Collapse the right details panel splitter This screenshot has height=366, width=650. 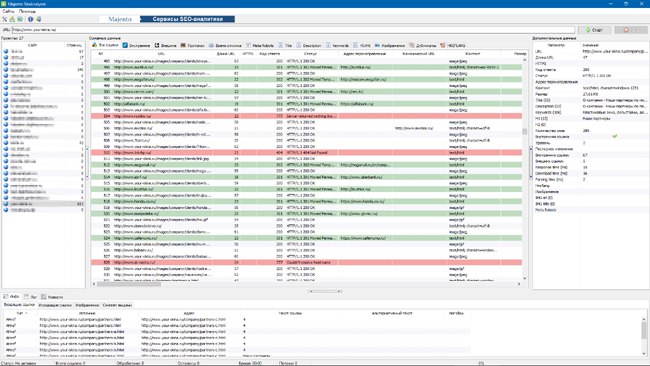[x=531, y=163]
